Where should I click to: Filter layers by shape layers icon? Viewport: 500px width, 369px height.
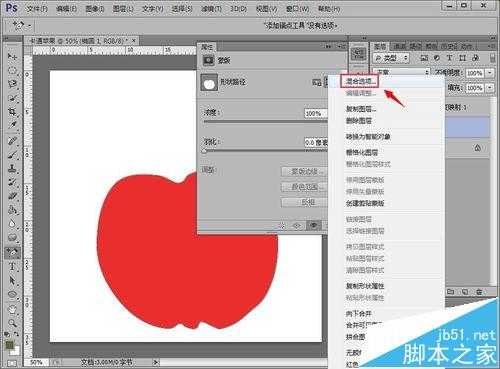point(462,58)
